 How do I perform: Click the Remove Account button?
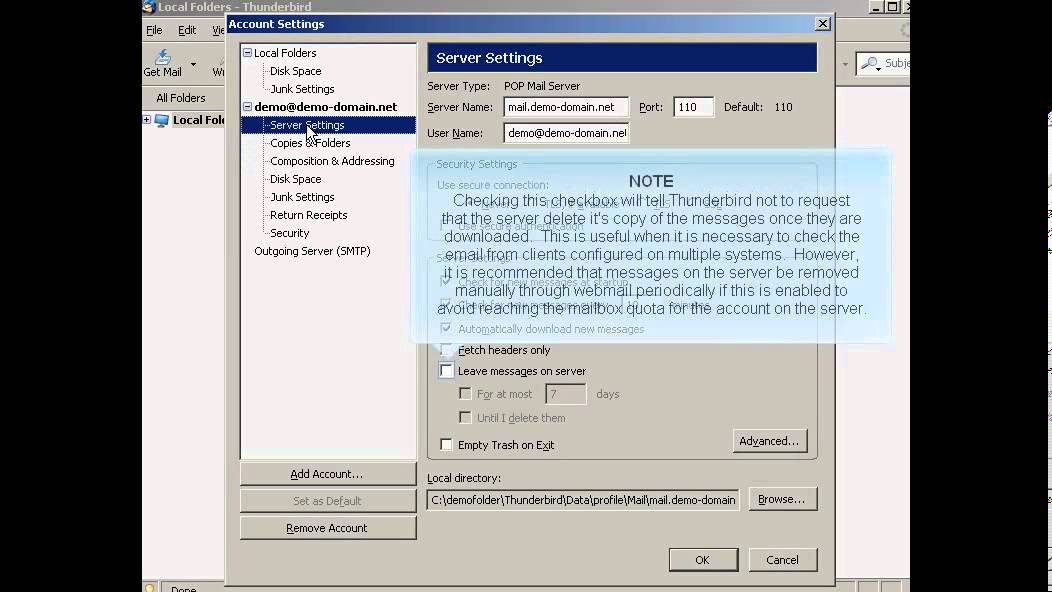point(327,528)
